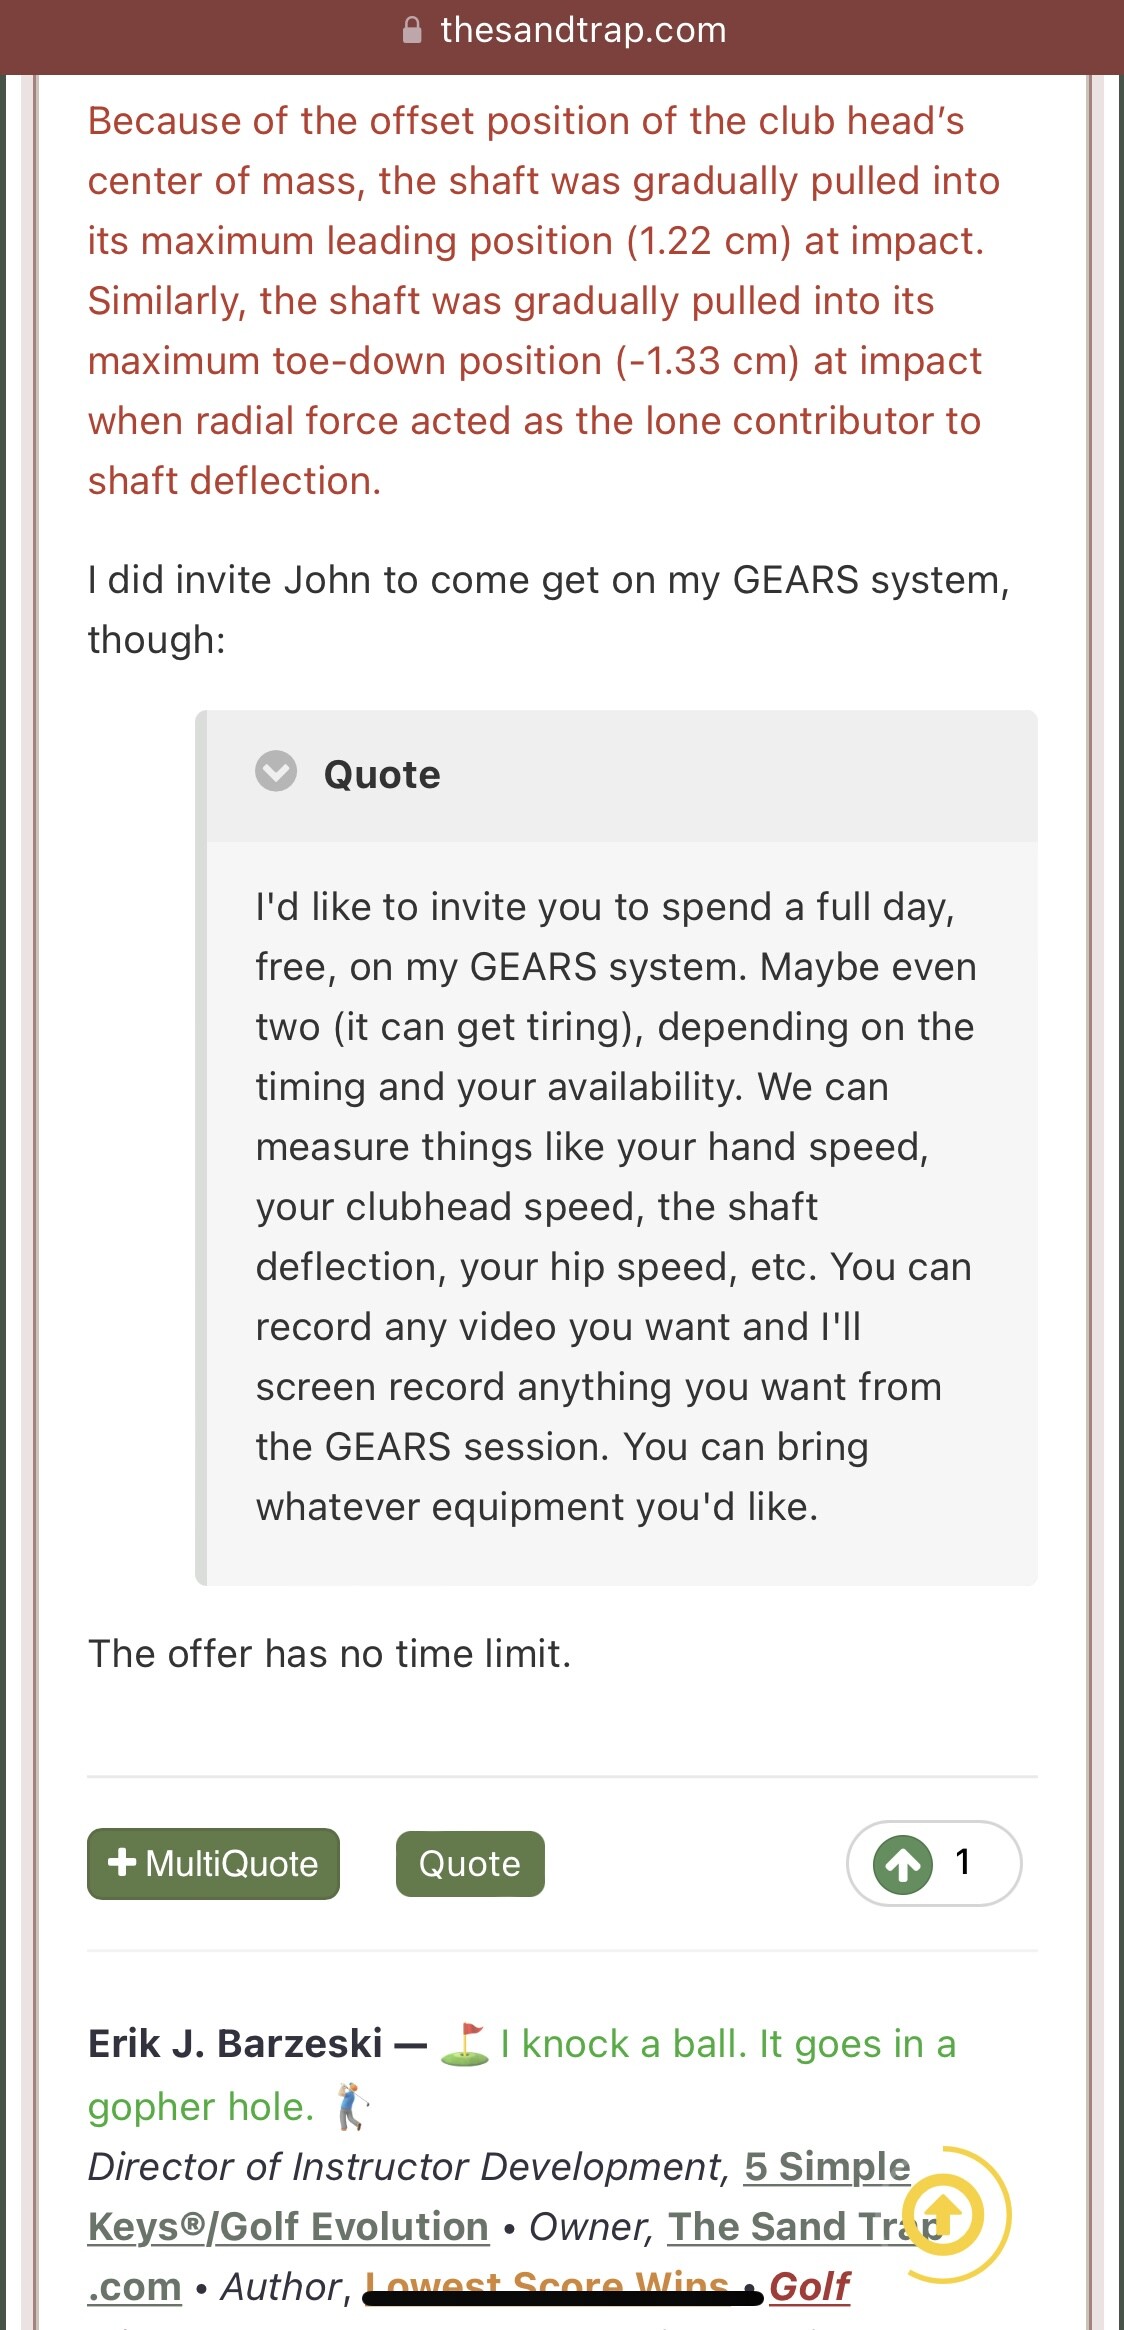
Task: Click the green upvote arrow icon
Action: point(903,1864)
